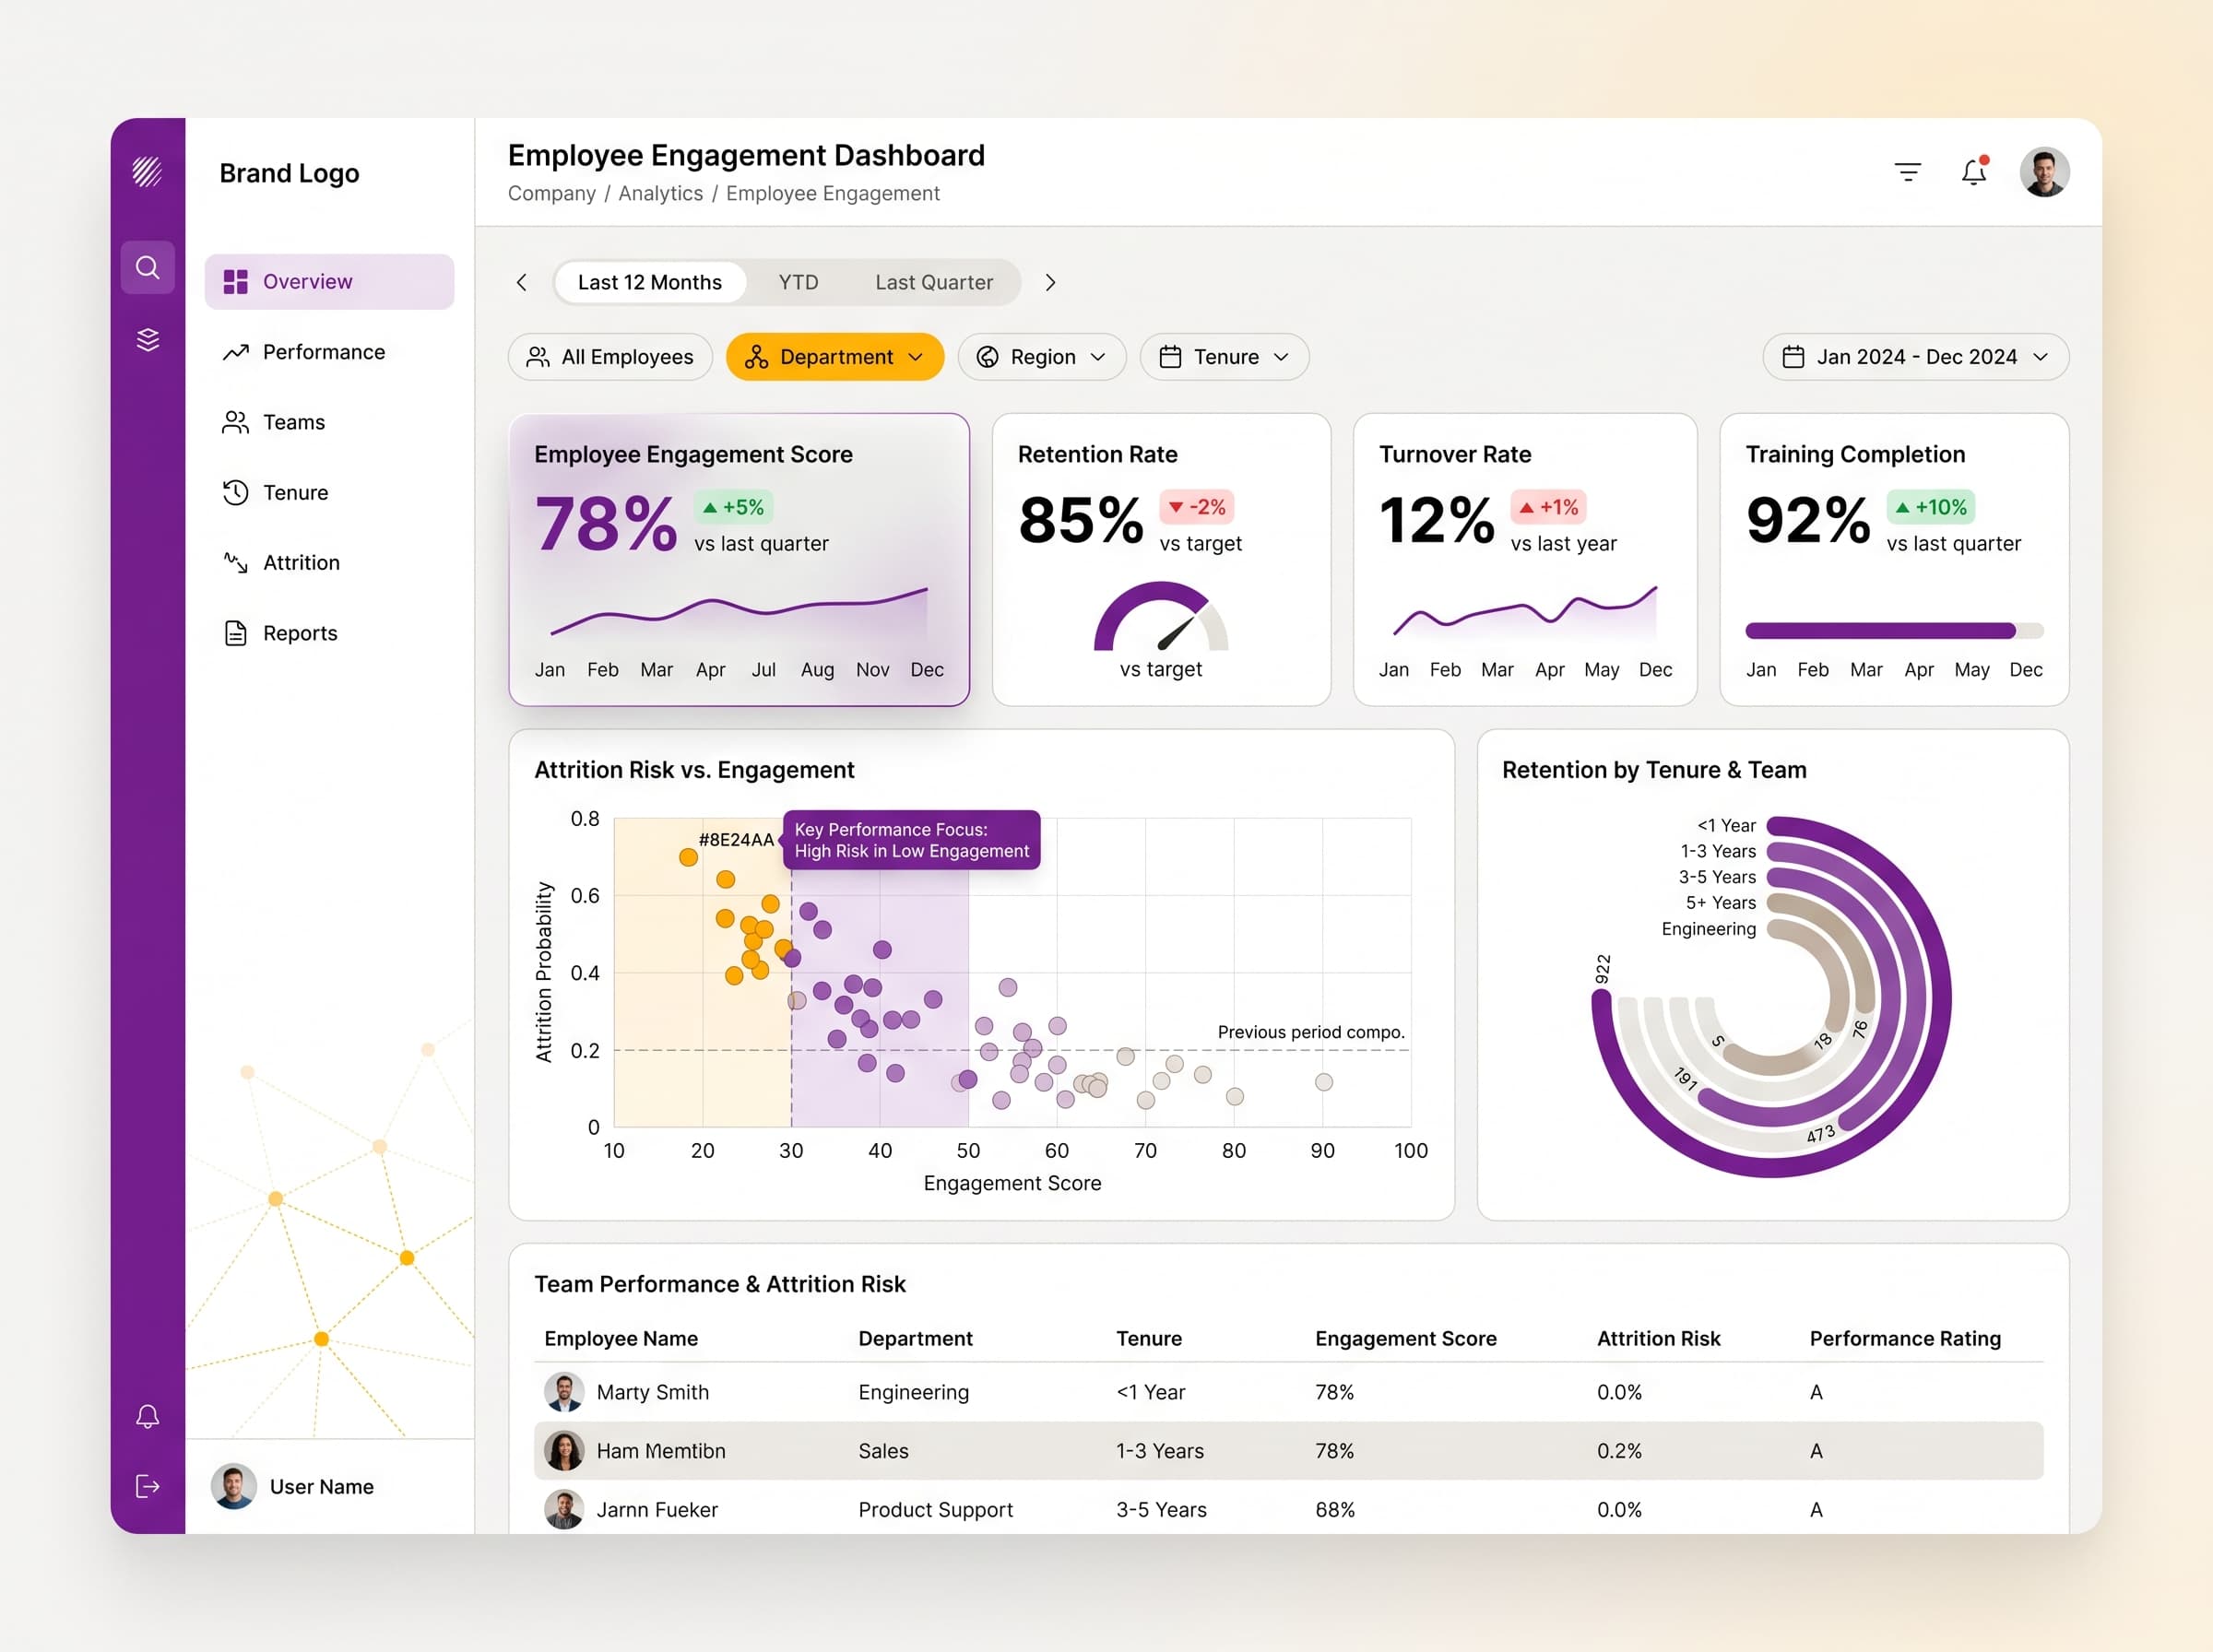Open search from the purple sidebar
Viewport: 2213px width, 1652px height.
pyautogui.click(x=147, y=267)
